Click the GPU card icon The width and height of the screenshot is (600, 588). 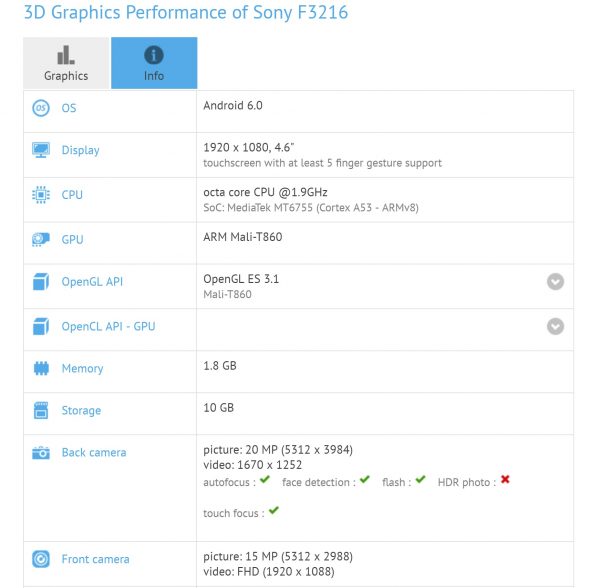(x=41, y=240)
